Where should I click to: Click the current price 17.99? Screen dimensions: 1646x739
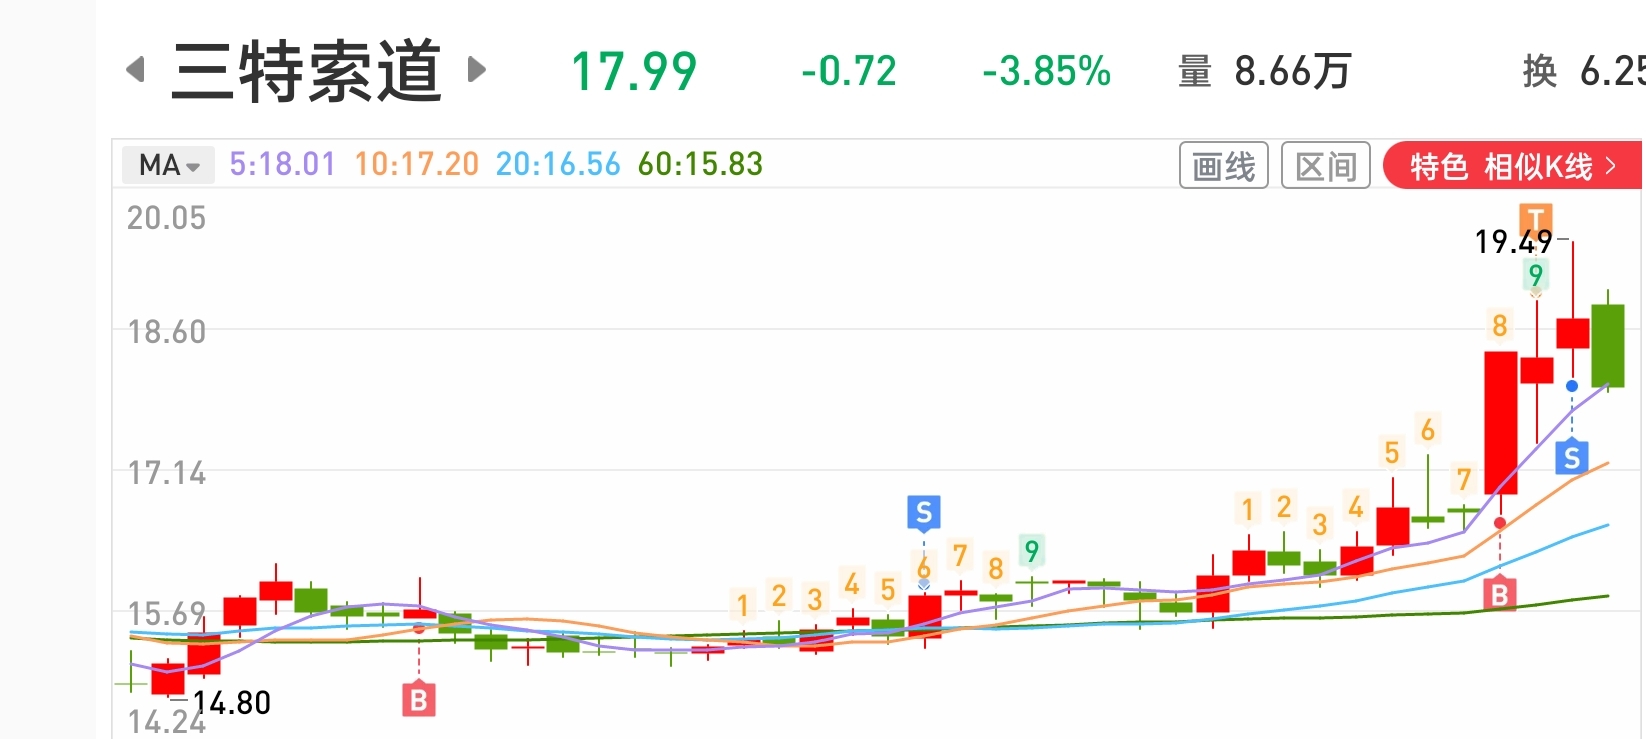tap(634, 71)
